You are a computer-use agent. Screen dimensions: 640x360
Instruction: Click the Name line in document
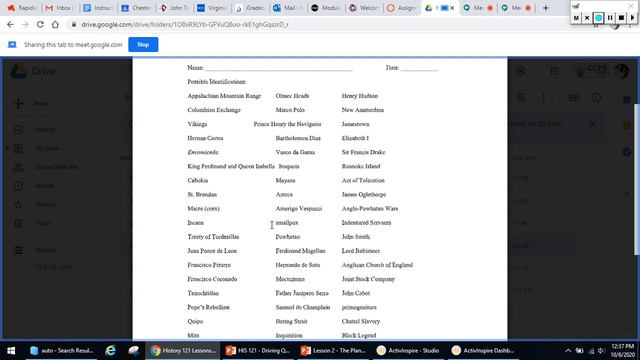tap(279, 68)
